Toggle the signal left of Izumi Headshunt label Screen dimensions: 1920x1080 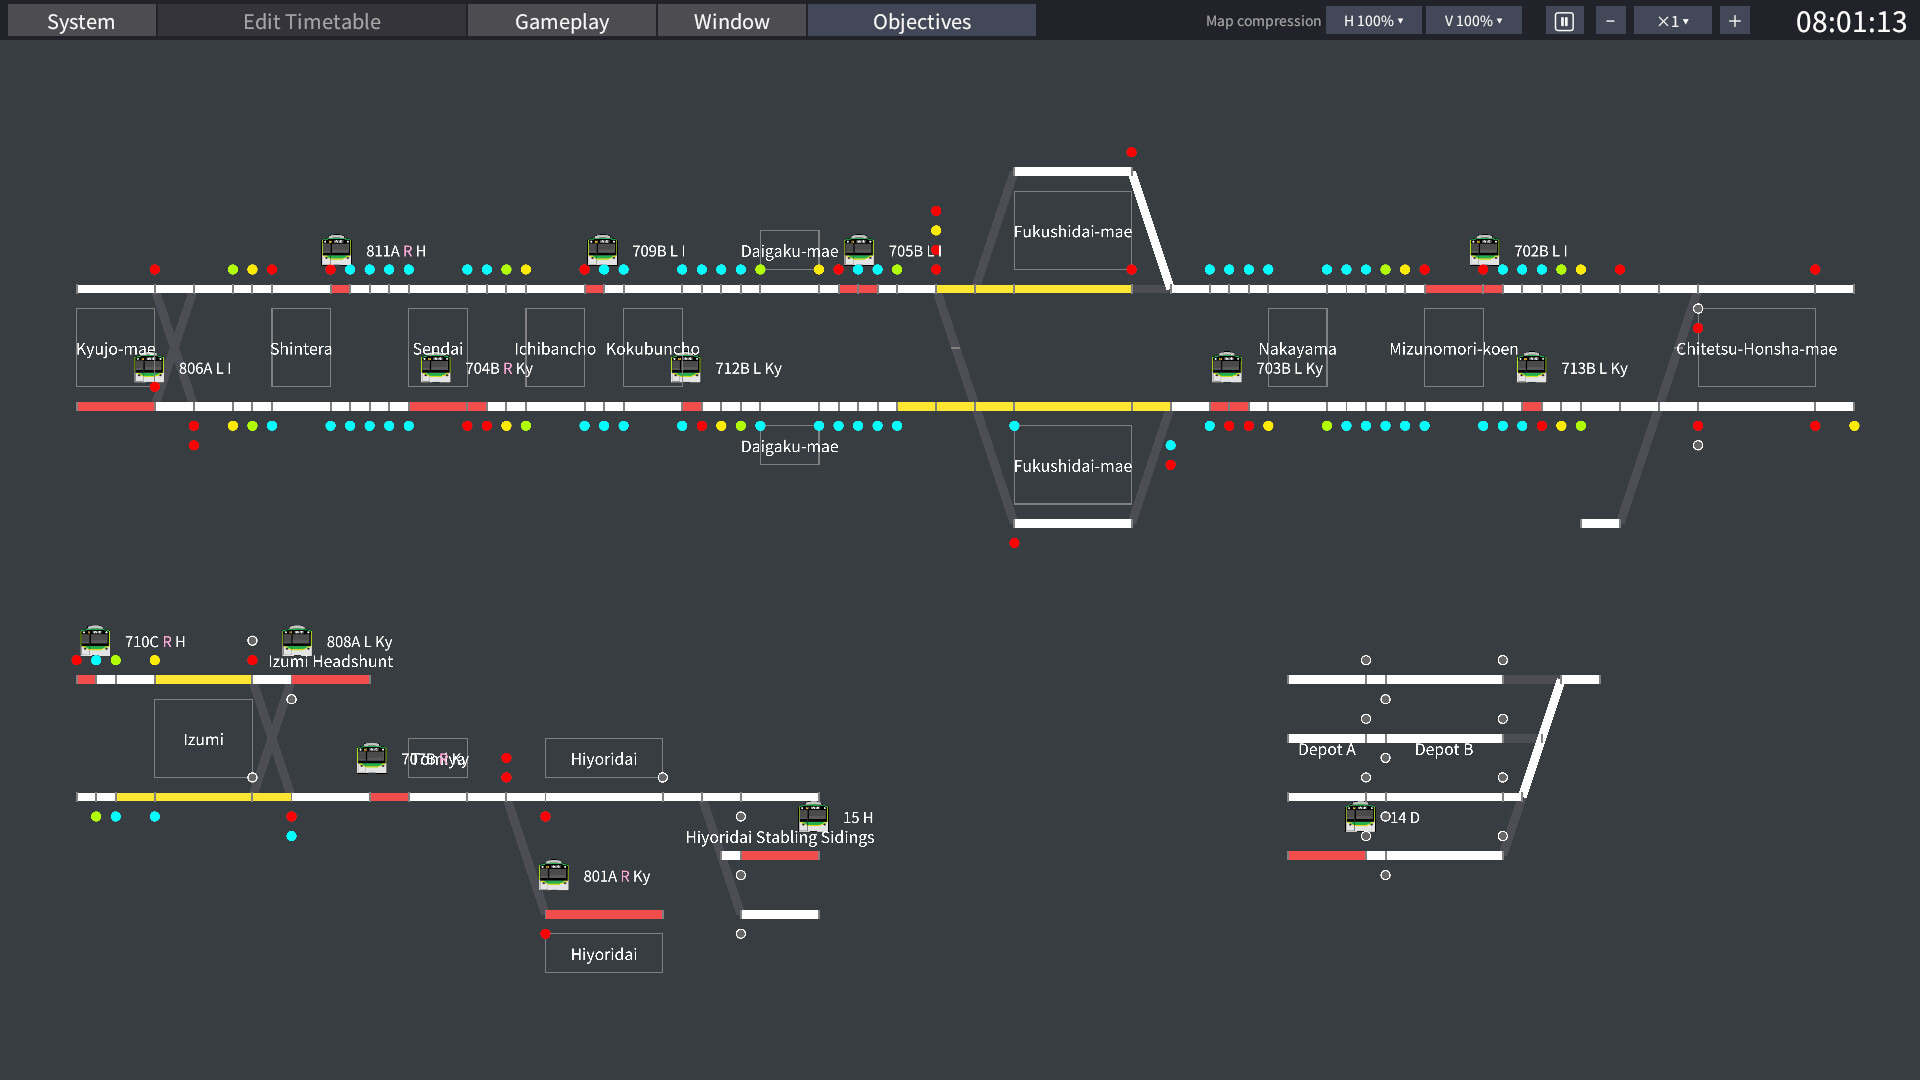coord(252,660)
